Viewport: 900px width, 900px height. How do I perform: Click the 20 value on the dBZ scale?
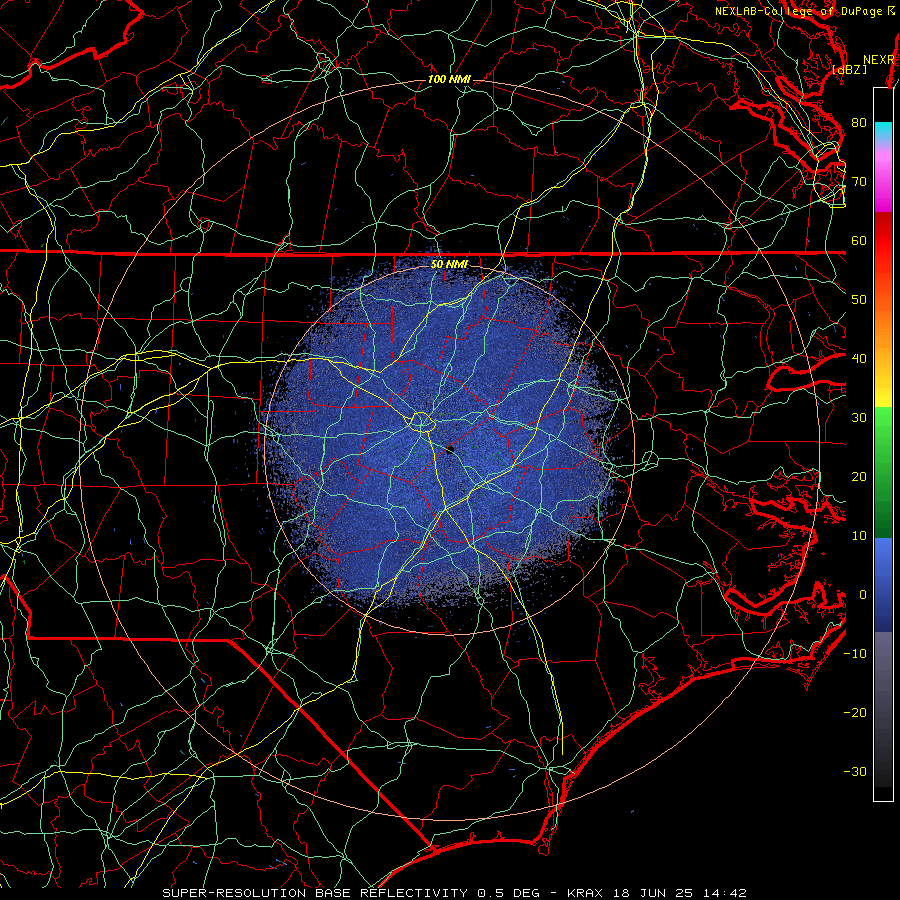point(859,476)
